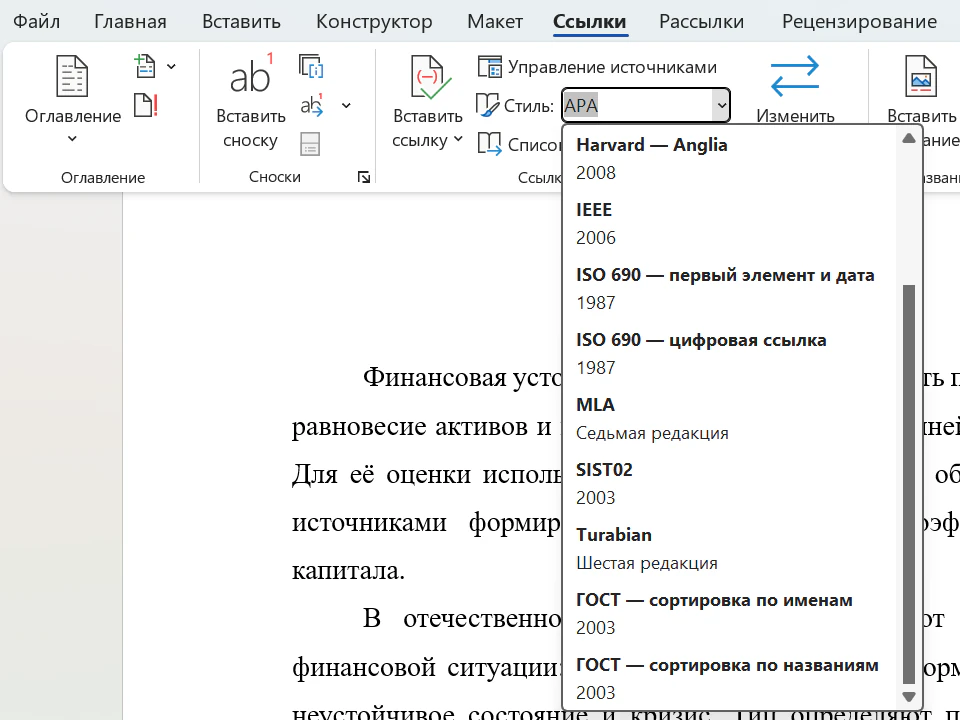Click the APA style input field

637,105
